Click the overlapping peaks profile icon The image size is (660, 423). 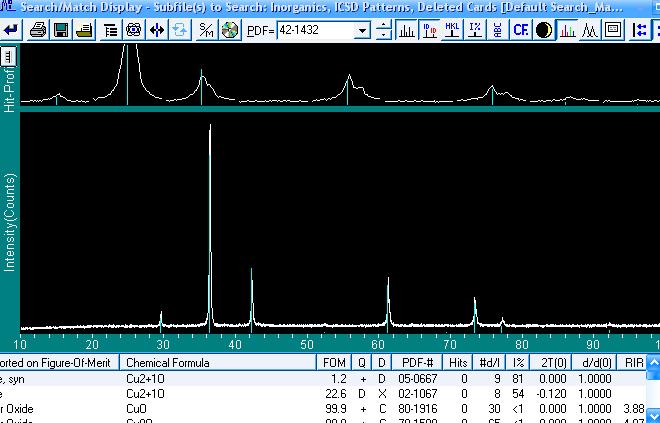(x=591, y=30)
